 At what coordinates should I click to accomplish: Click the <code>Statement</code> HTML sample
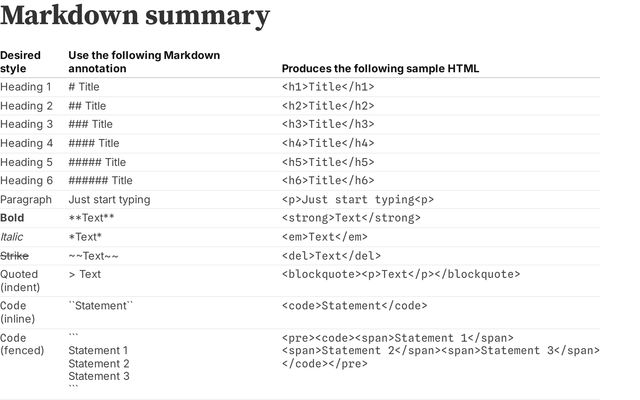click(x=354, y=306)
